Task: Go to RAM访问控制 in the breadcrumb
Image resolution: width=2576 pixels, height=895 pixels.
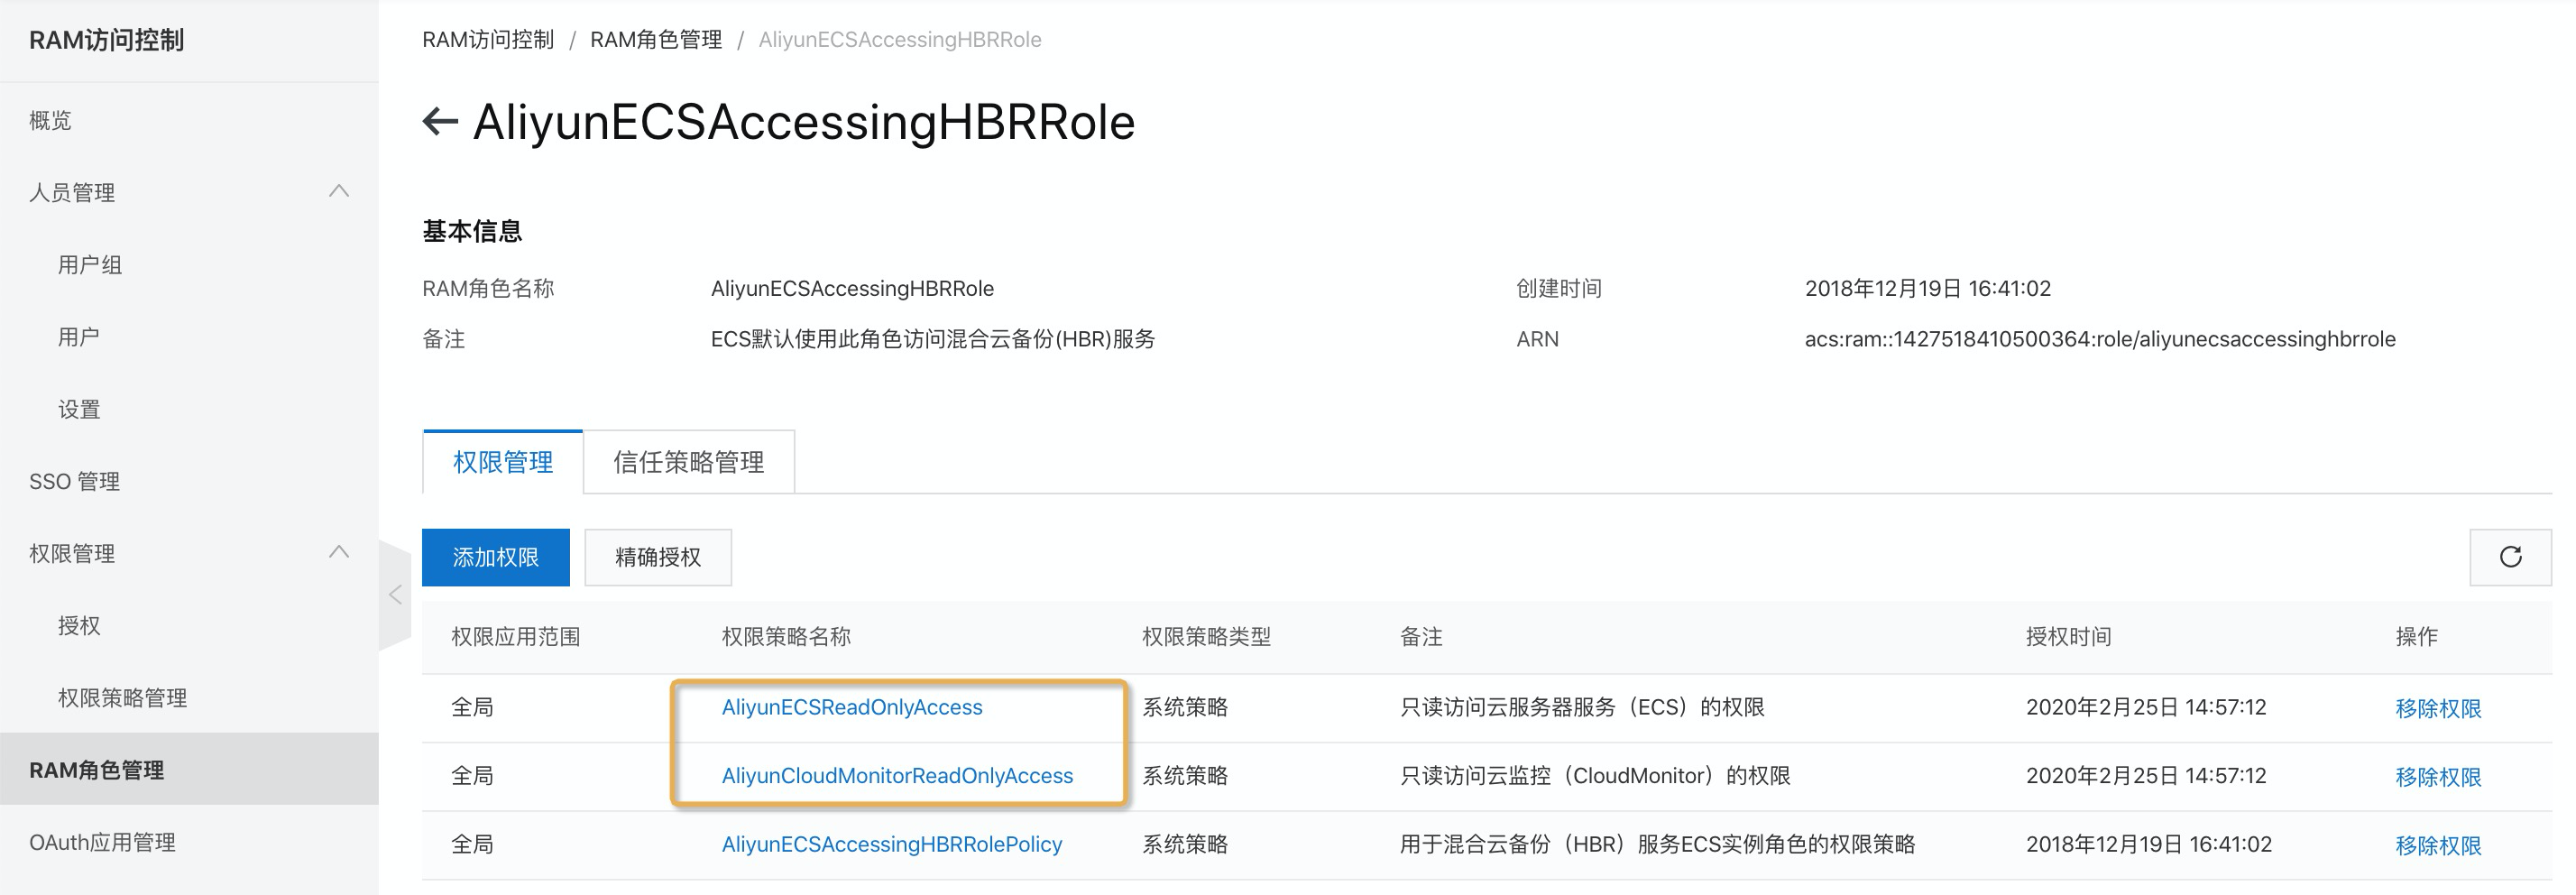Action: click(x=488, y=39)
